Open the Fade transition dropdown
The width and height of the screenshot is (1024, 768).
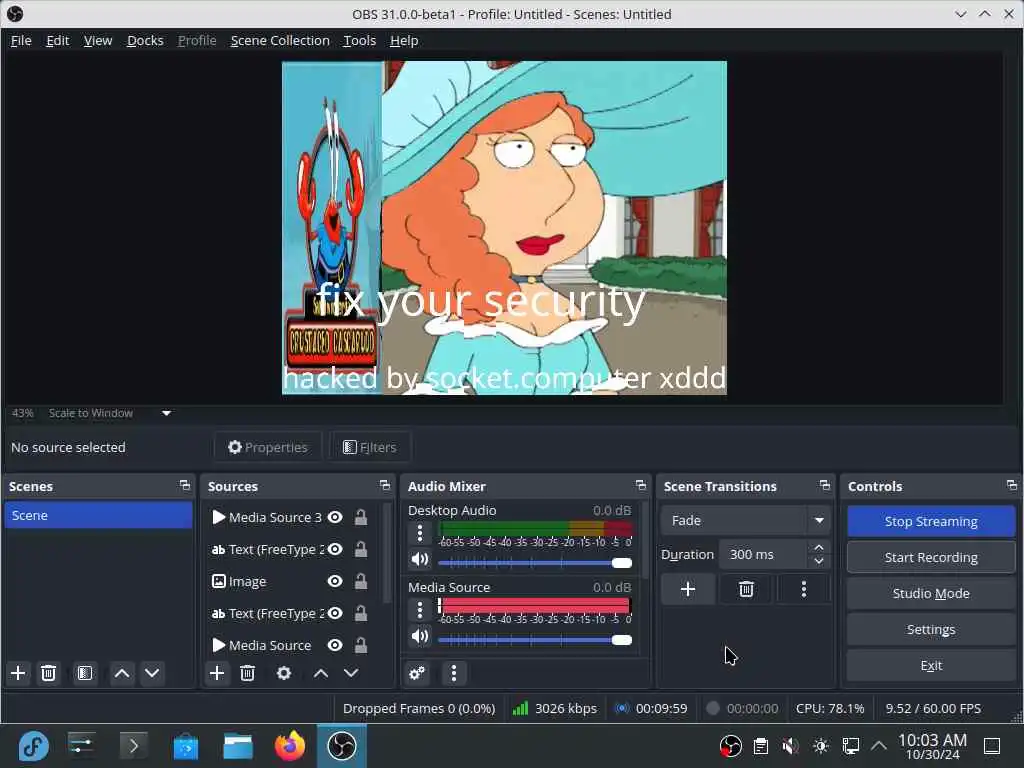(x=746, y=520)
